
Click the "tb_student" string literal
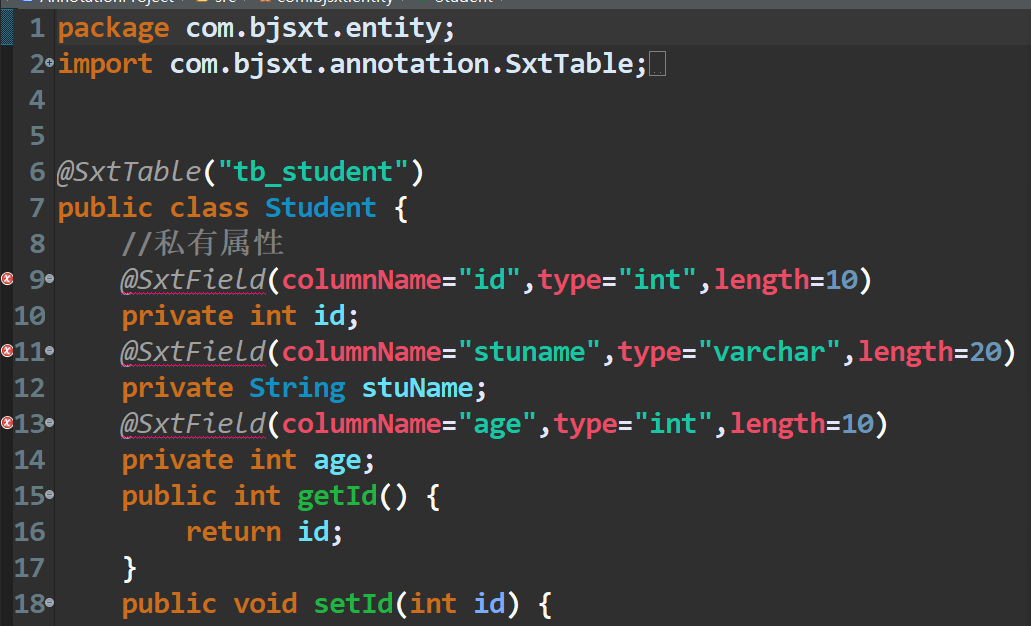(313, 172)
